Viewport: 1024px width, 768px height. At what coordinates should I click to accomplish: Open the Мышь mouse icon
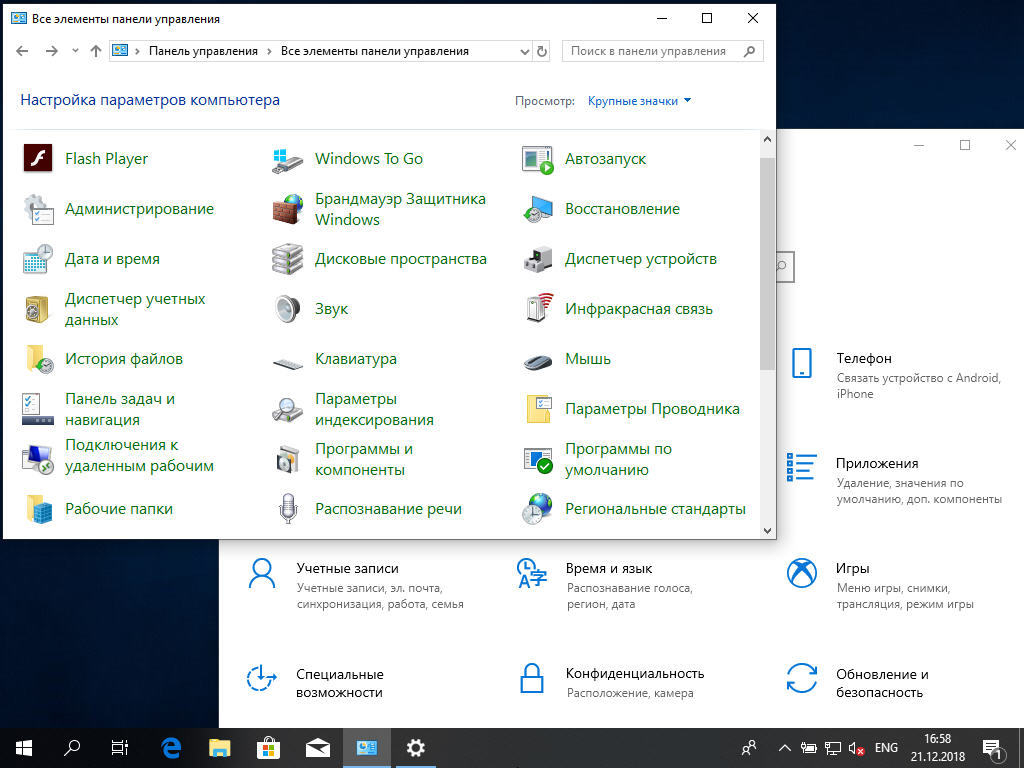[538, 359]
